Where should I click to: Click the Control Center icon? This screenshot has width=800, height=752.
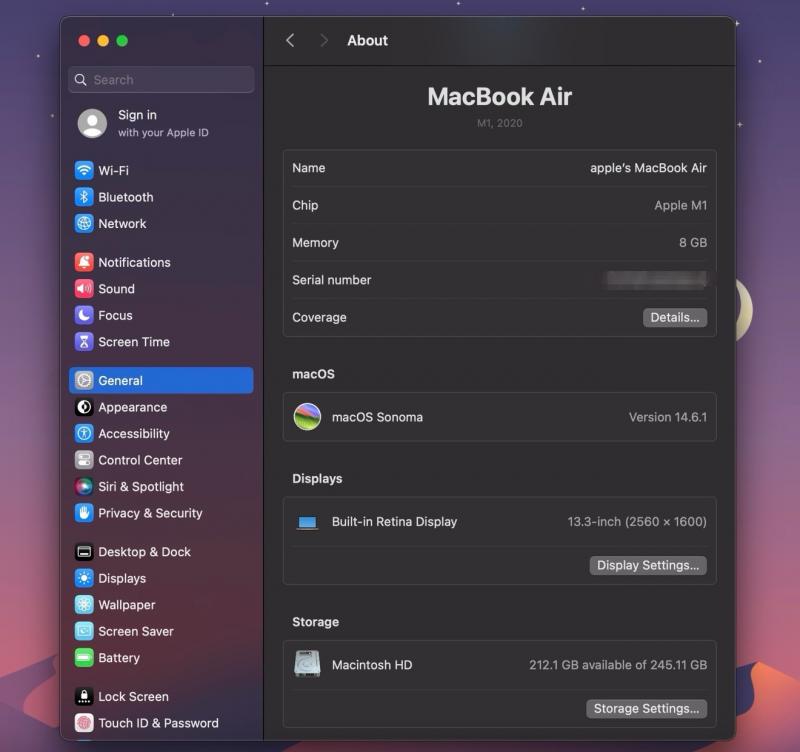click(x=84, y=460)
